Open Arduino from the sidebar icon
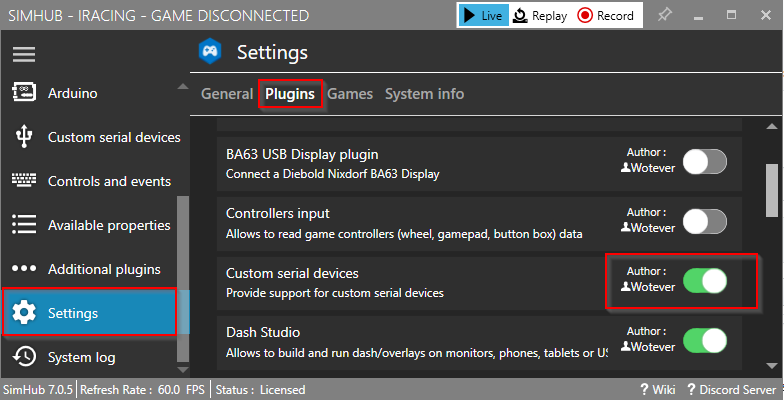The width and height of the screenshot is (784, 400). click(24, 93)
